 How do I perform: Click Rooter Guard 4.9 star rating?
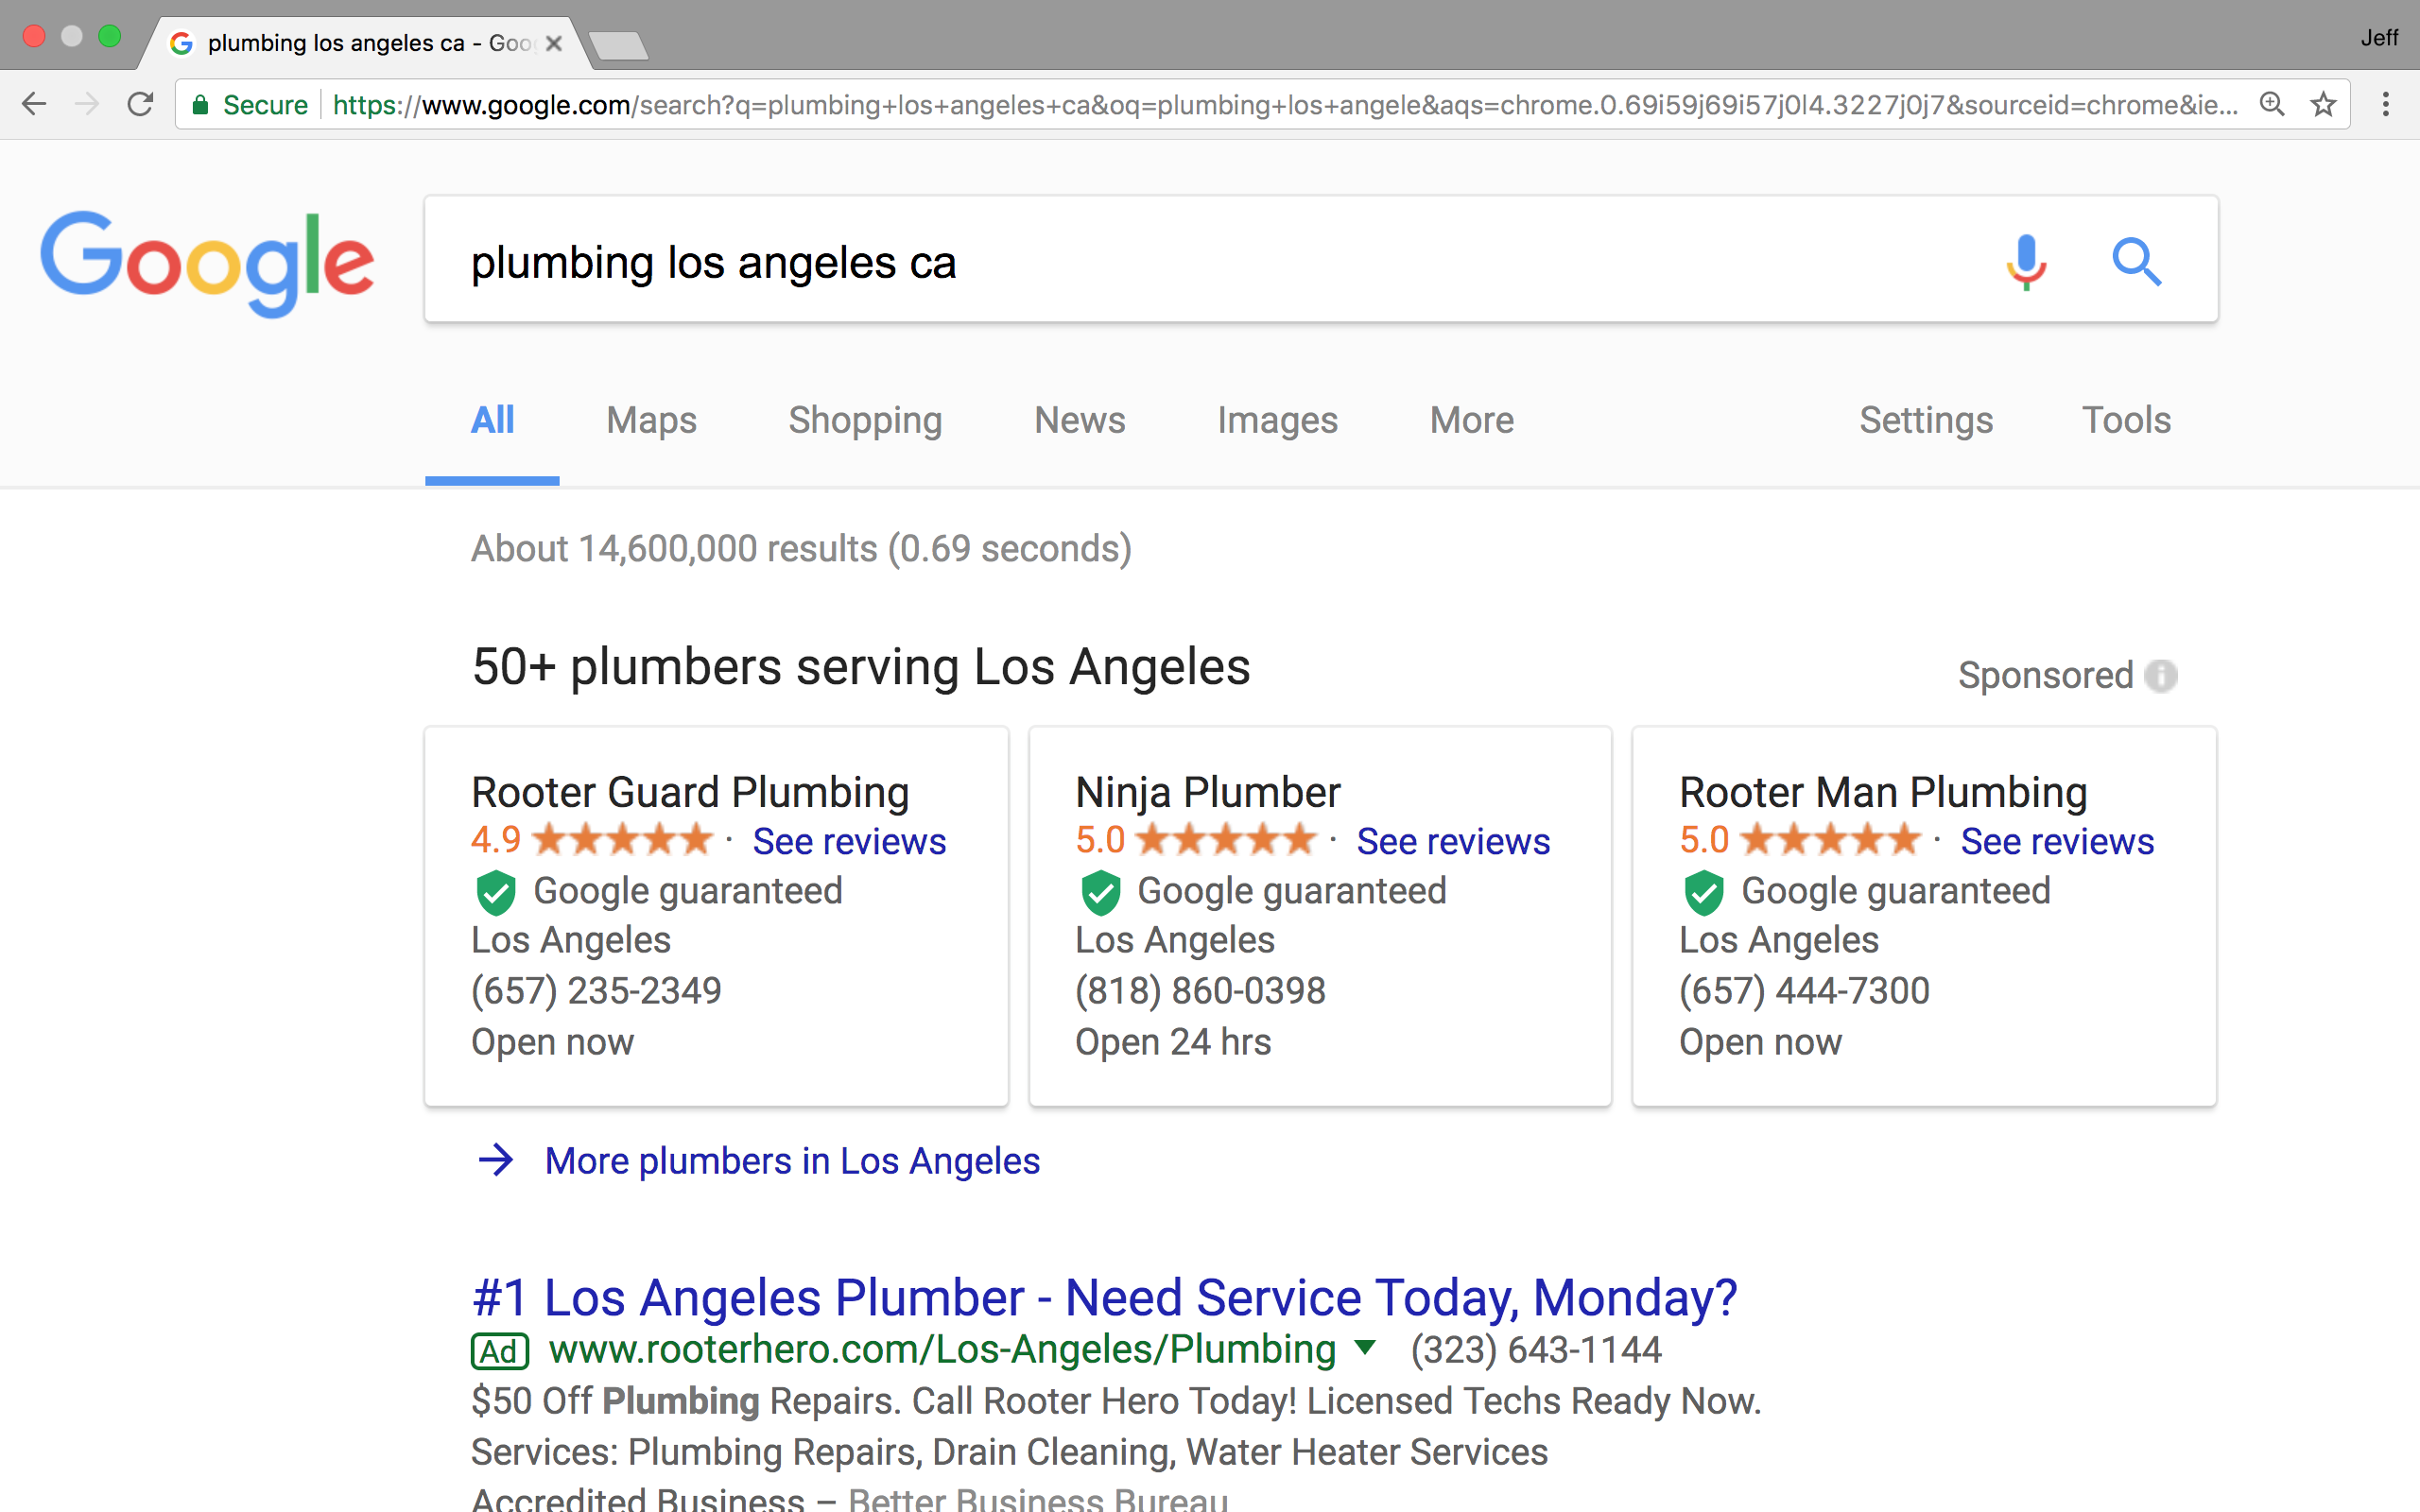[x=592, y=840]
